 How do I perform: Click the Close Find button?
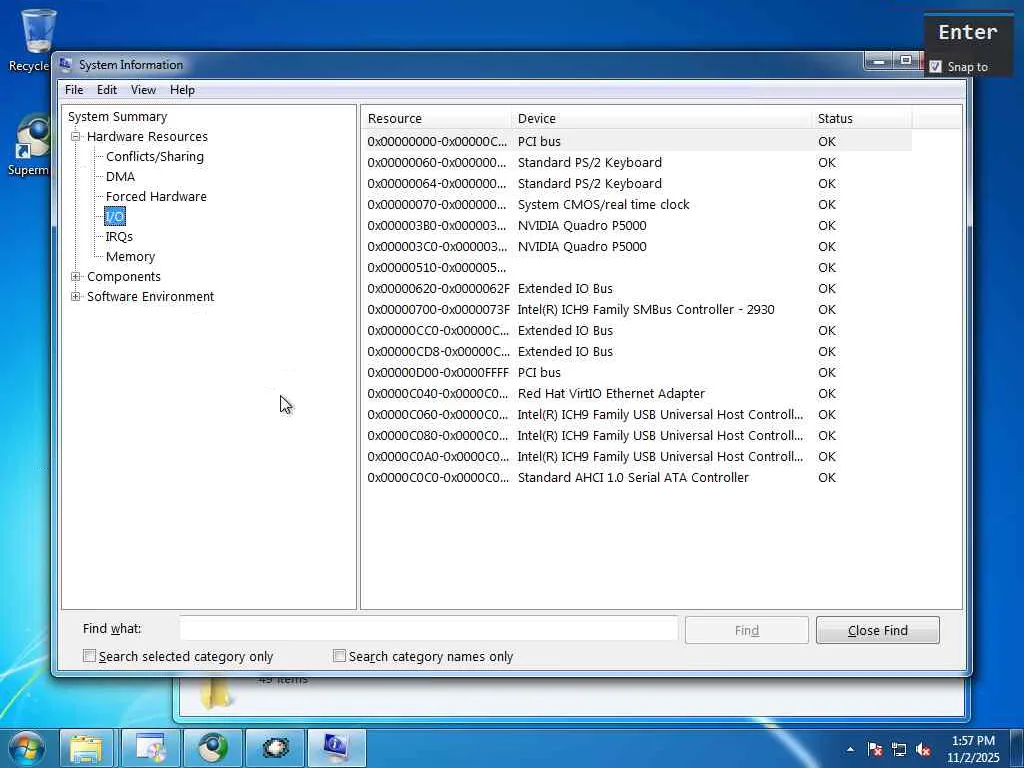pos(877,630)
